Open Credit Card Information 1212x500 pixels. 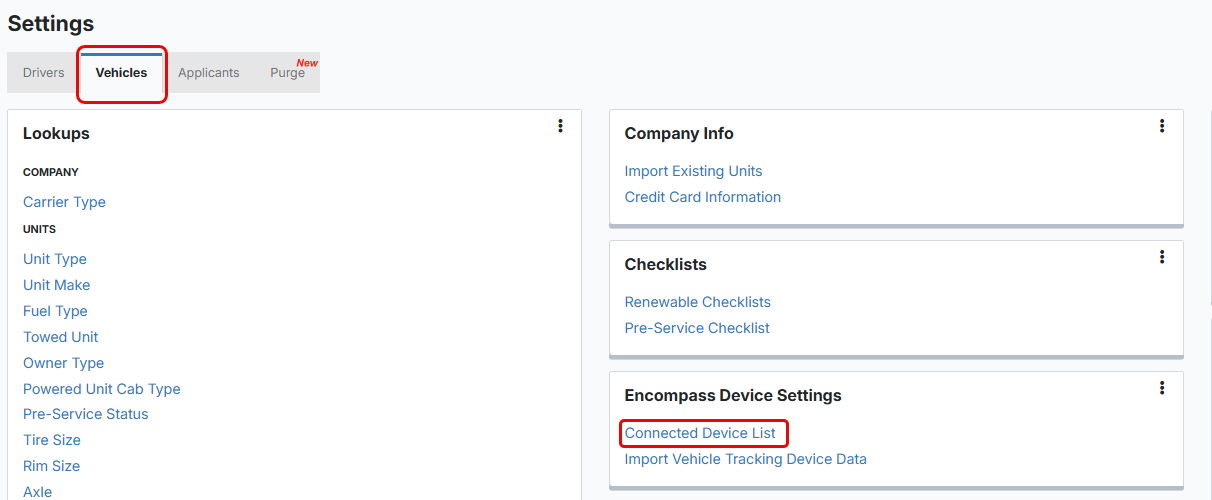pyautogui.click(x=703, y=197)
